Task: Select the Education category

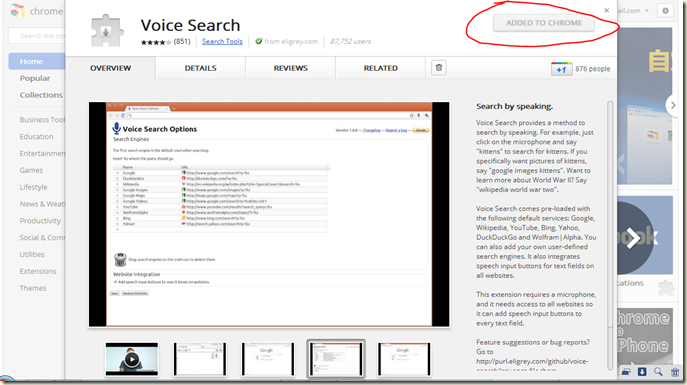Action: click(36, 137)
